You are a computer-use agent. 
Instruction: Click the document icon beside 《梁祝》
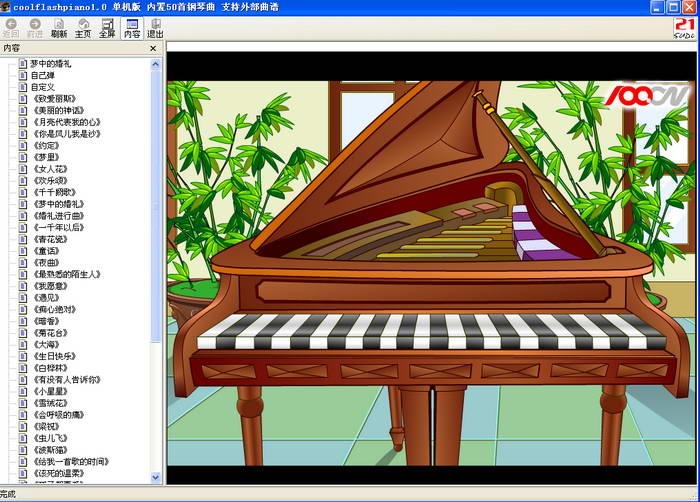click(x=22, y=426)
